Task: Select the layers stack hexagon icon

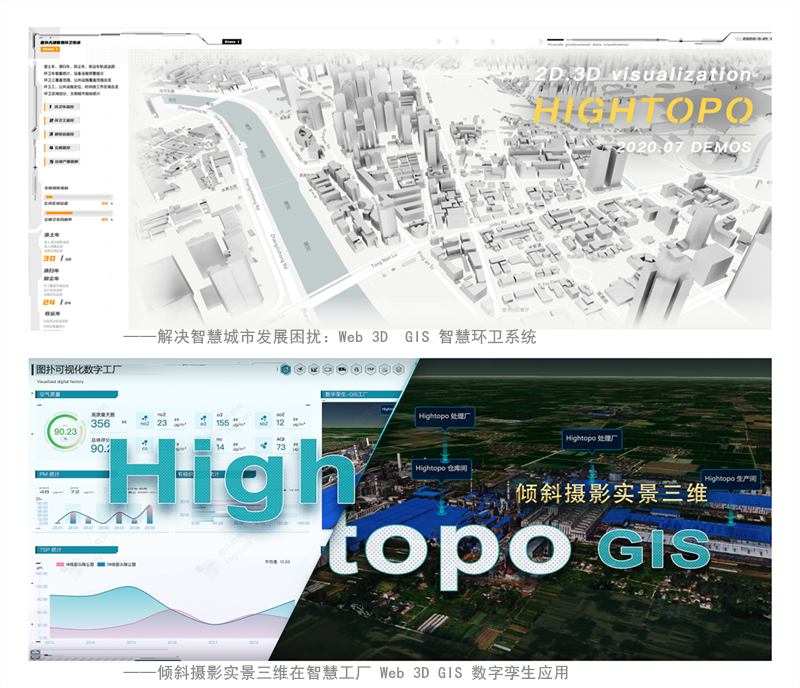Action: (x=398, y=370)
